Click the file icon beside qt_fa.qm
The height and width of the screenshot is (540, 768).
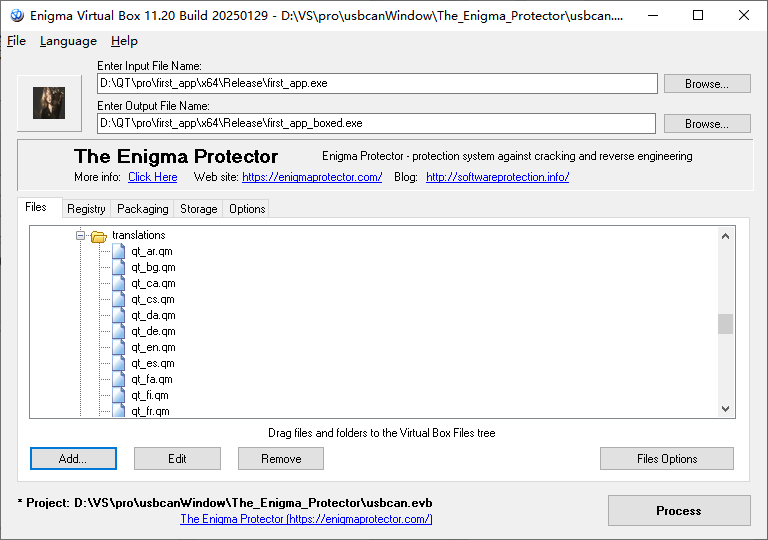coord(119,379)
